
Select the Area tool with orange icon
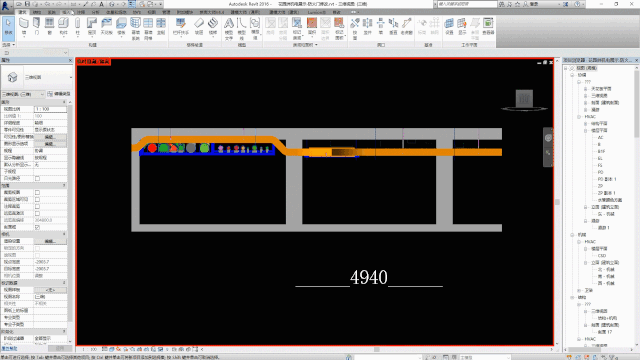[312, 27]
